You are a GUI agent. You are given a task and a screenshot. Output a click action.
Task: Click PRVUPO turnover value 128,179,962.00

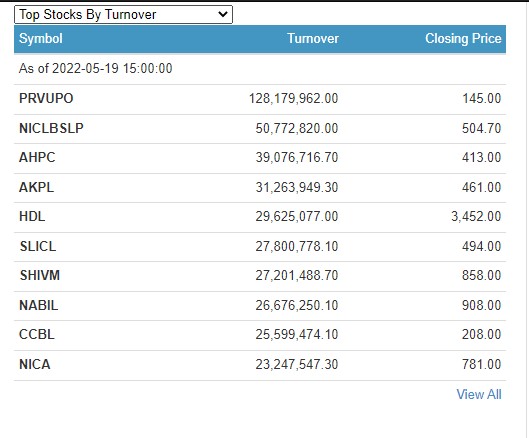click(294, 99)
